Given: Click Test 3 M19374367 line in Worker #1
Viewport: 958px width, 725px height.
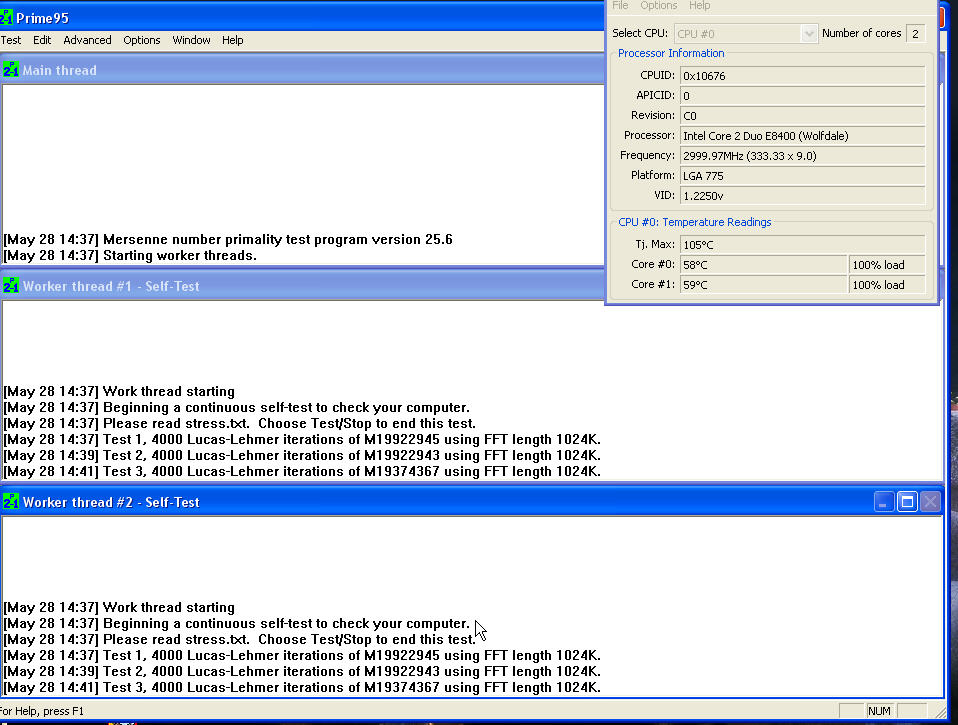Looking at the screenshot, I should [x=302, y=472].
